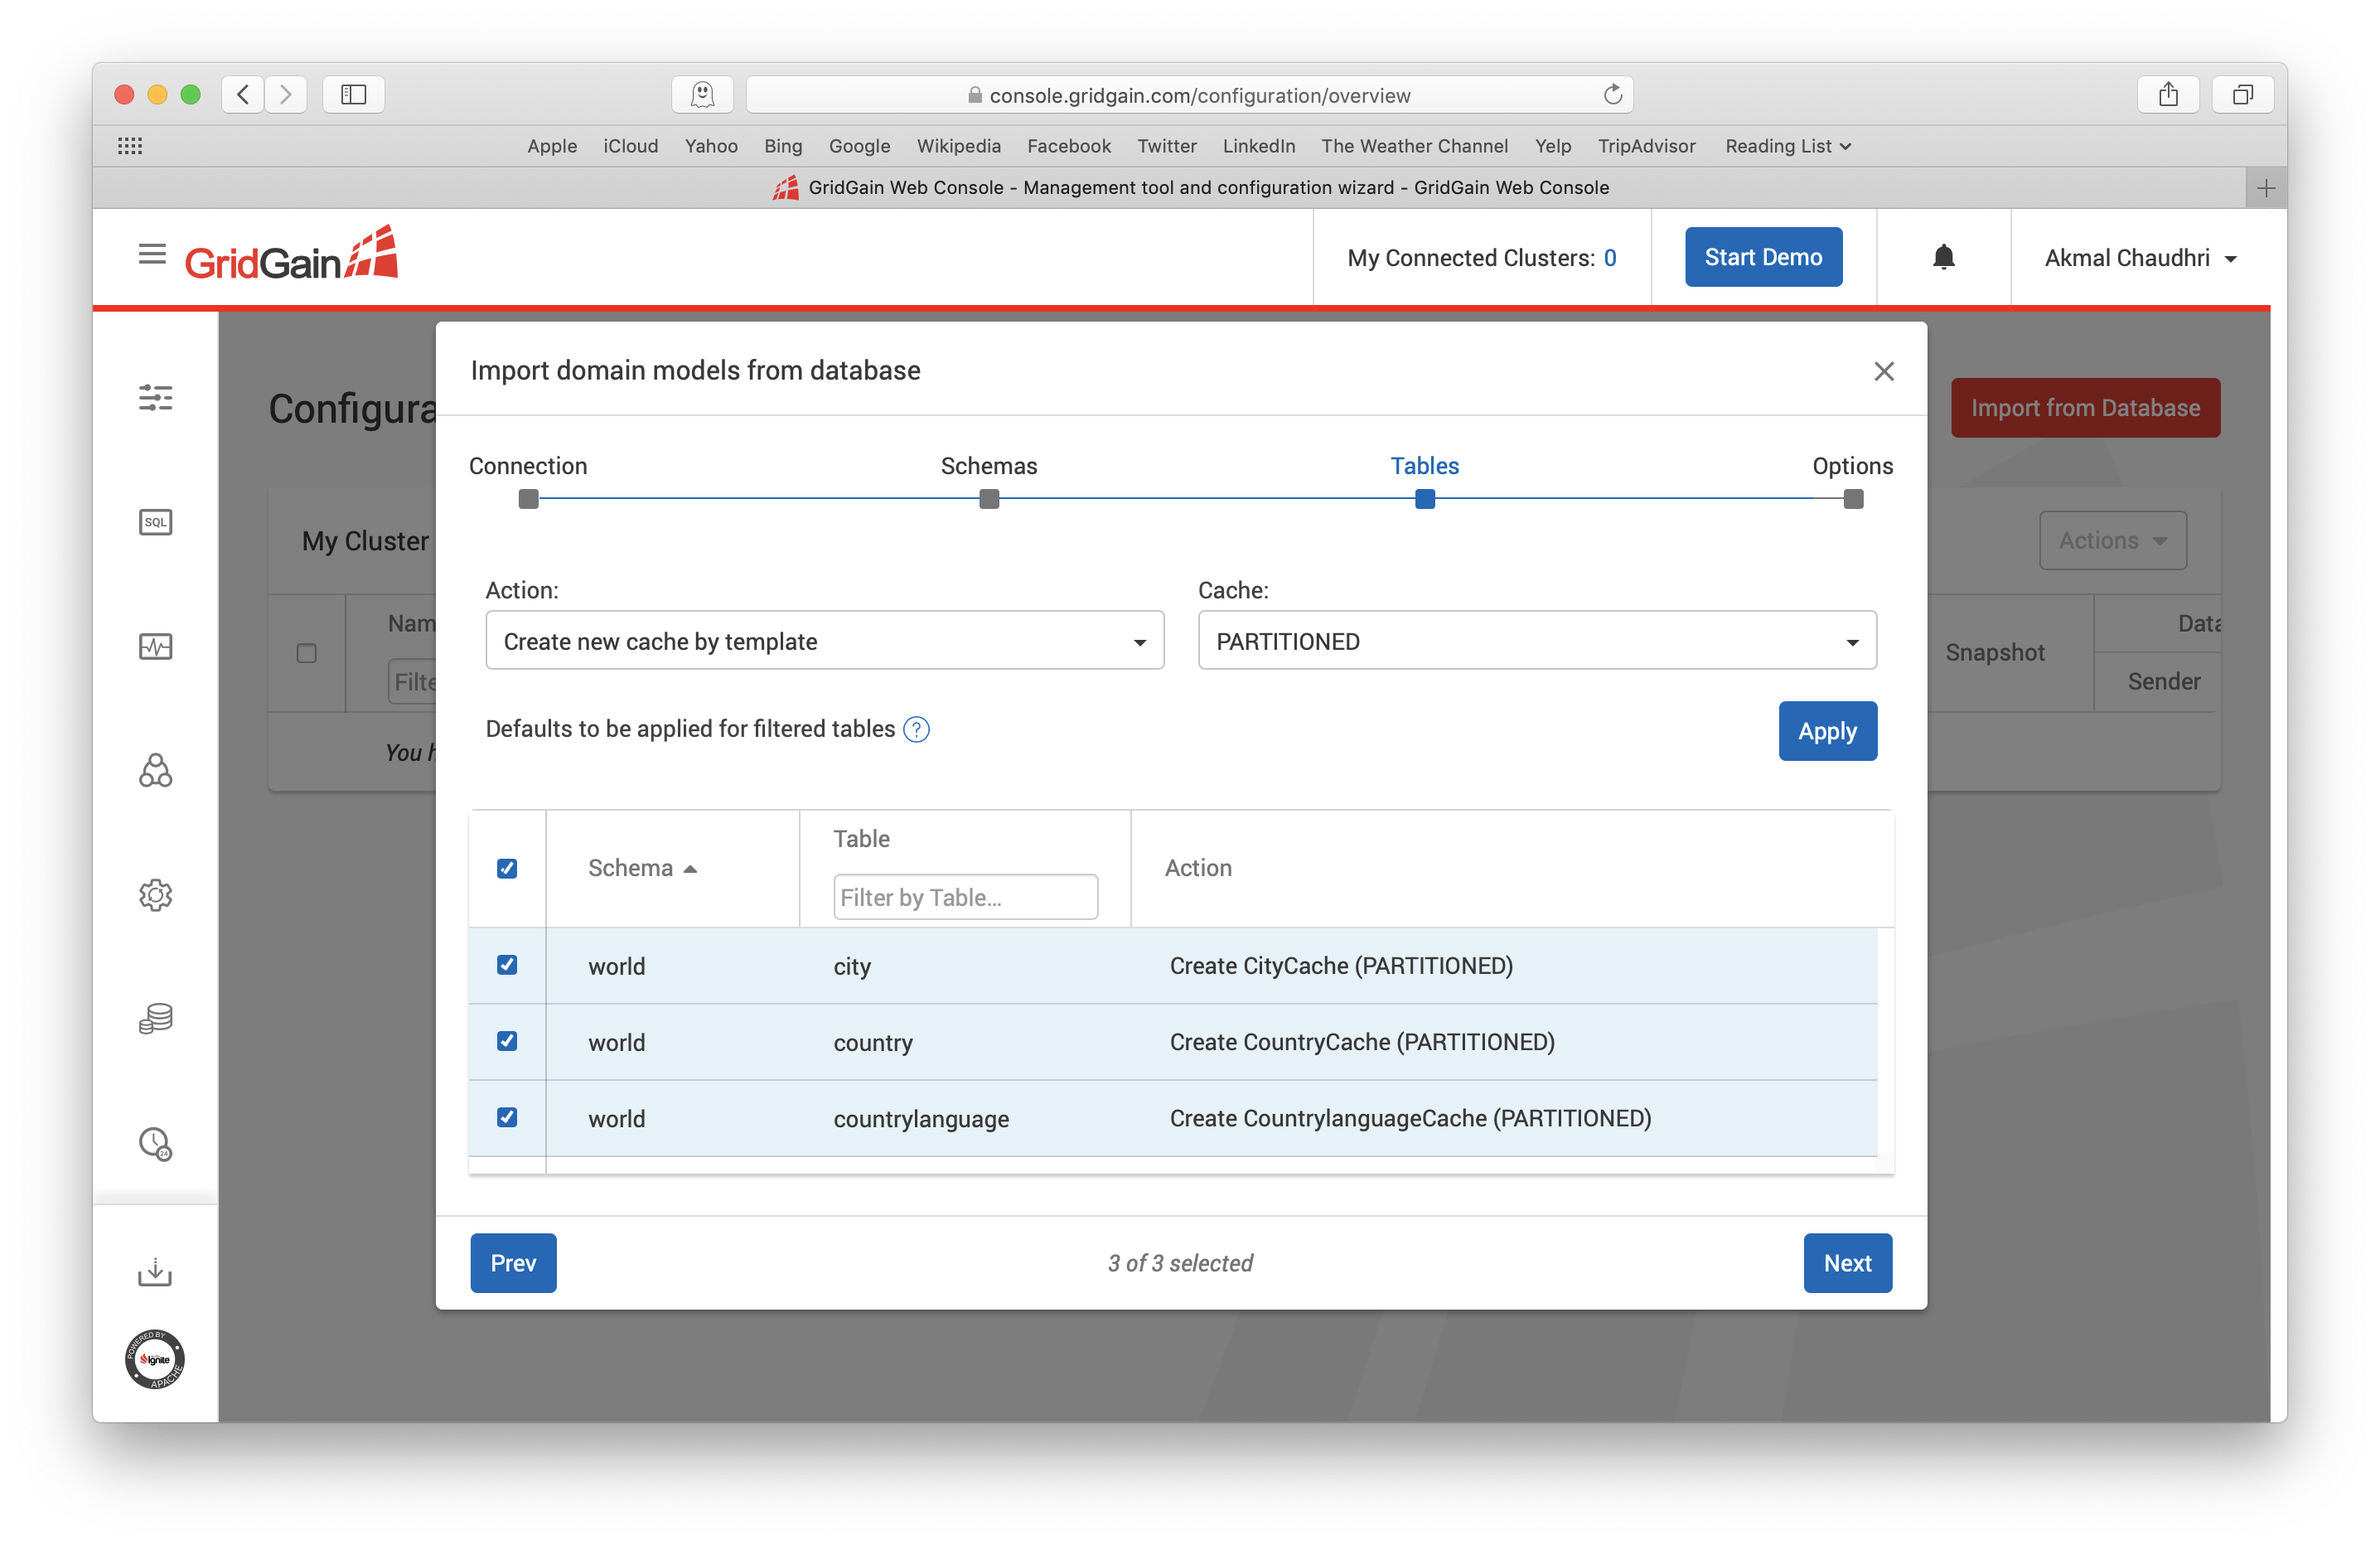2380x1545 pixels.
Task: Drag the Tables progress bar slider
Action: click(x=1423, y=500)
